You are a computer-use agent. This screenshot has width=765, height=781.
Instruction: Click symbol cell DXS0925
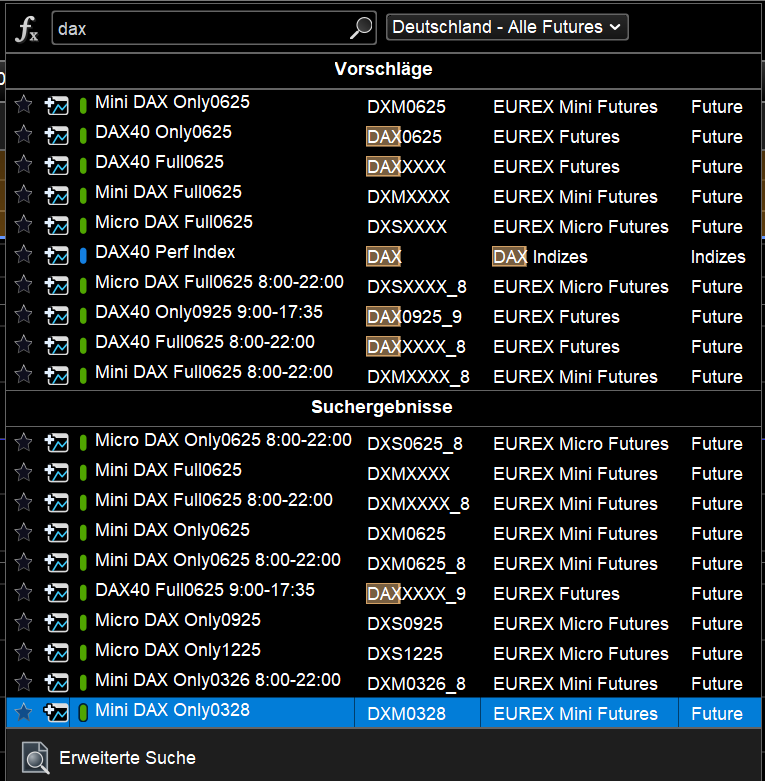point(405,624)
